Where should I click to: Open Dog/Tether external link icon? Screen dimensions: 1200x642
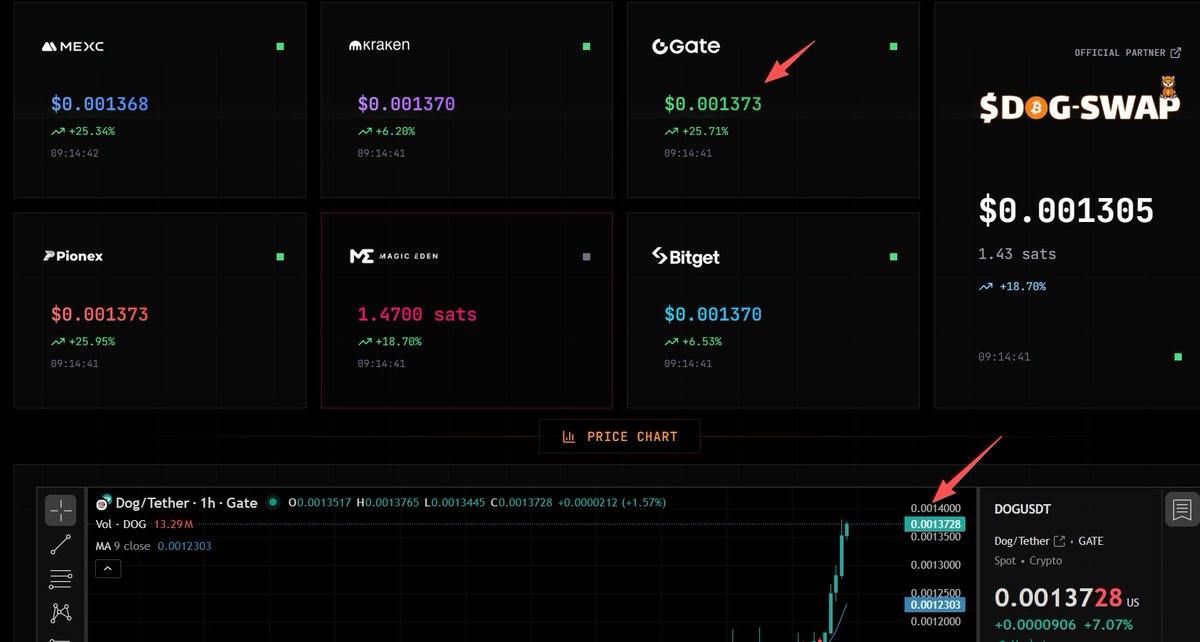1060,541
